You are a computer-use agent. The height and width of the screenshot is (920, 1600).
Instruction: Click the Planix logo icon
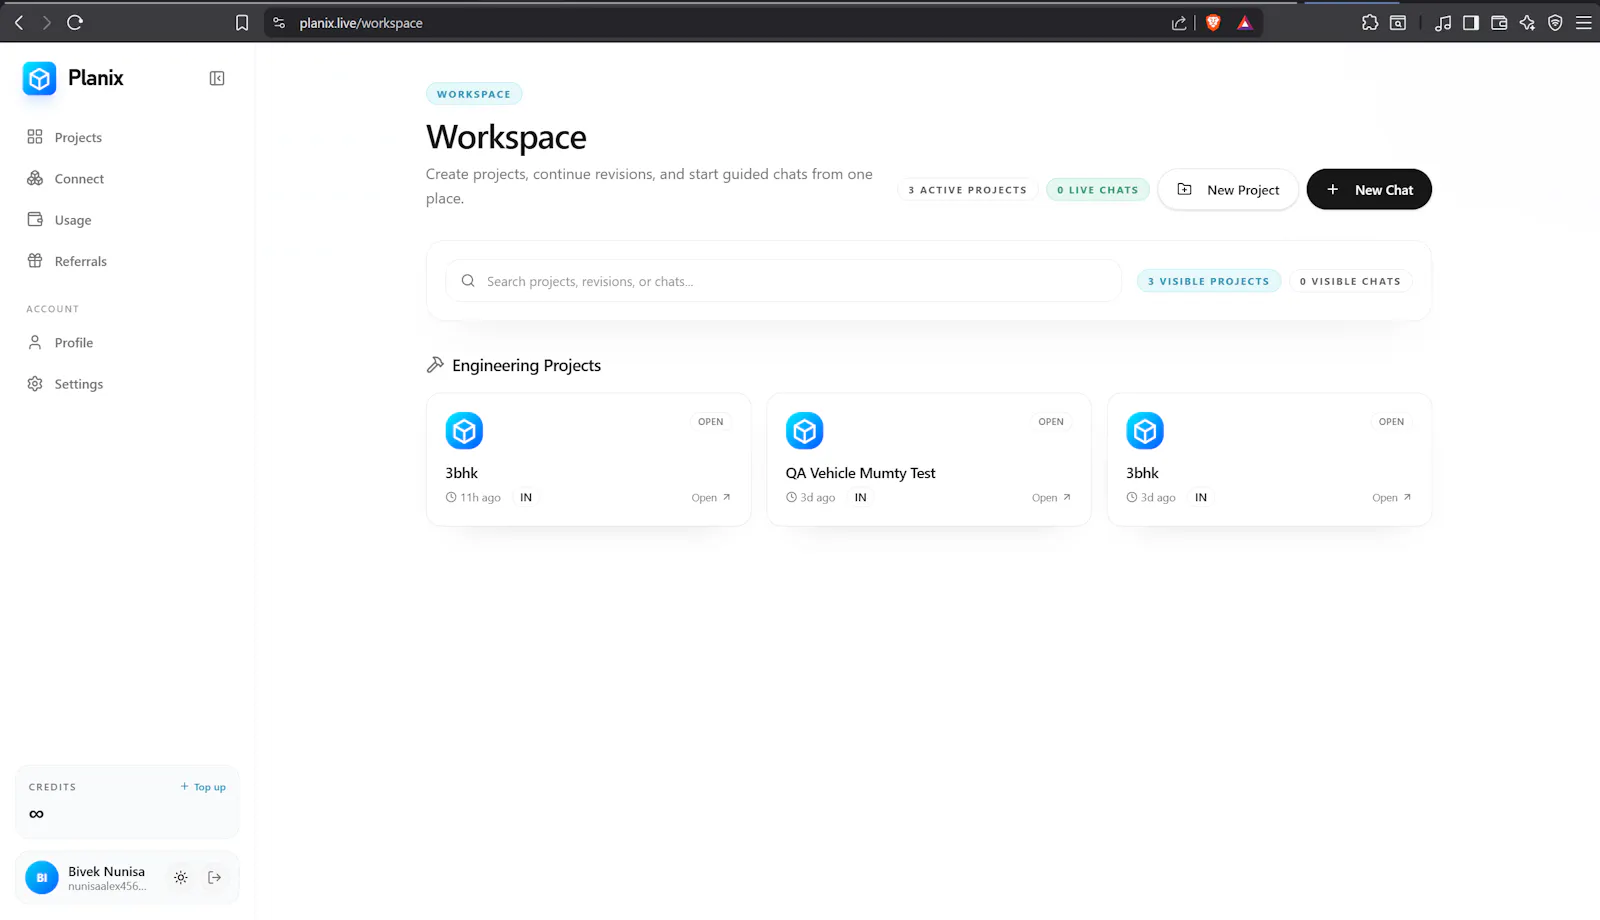(39, 78)
